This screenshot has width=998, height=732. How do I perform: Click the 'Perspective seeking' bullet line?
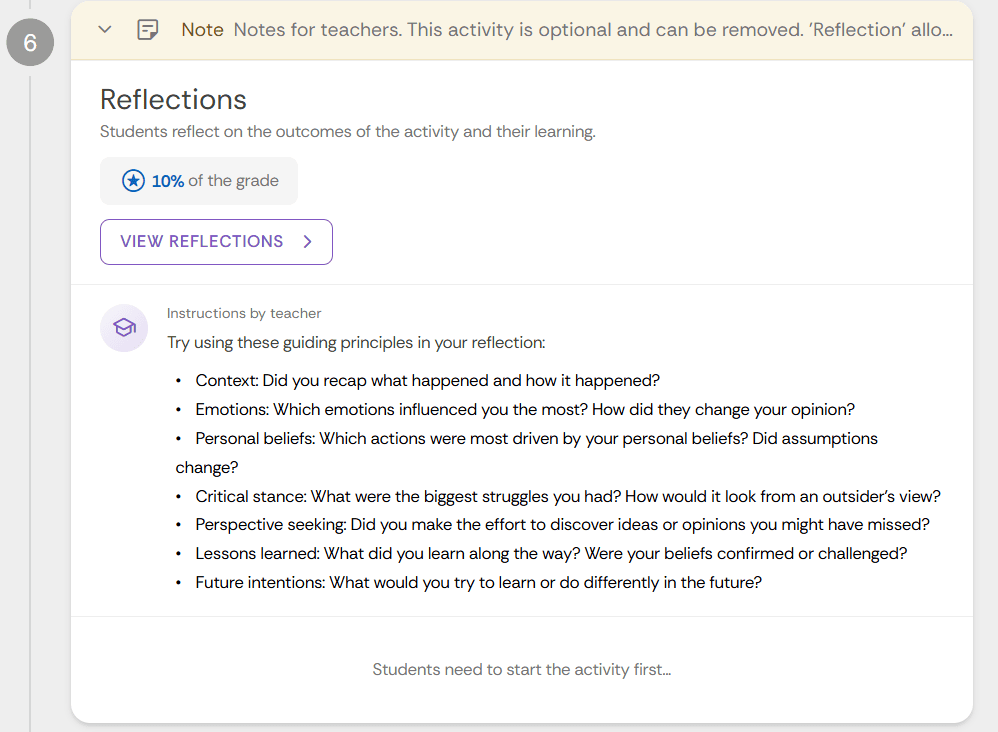click(x=562, y=525)
